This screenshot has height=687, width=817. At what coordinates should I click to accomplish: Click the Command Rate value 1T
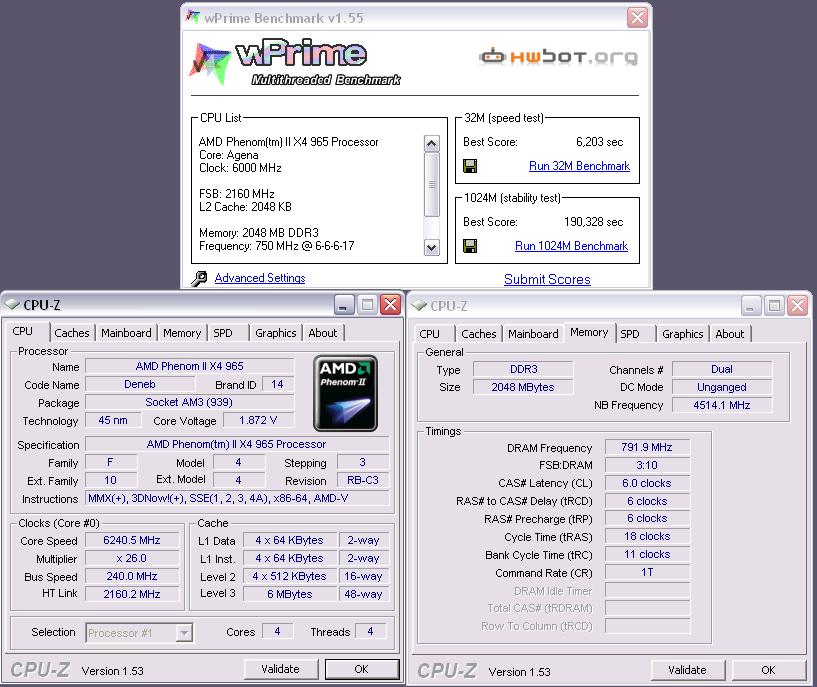pos(647,572)
